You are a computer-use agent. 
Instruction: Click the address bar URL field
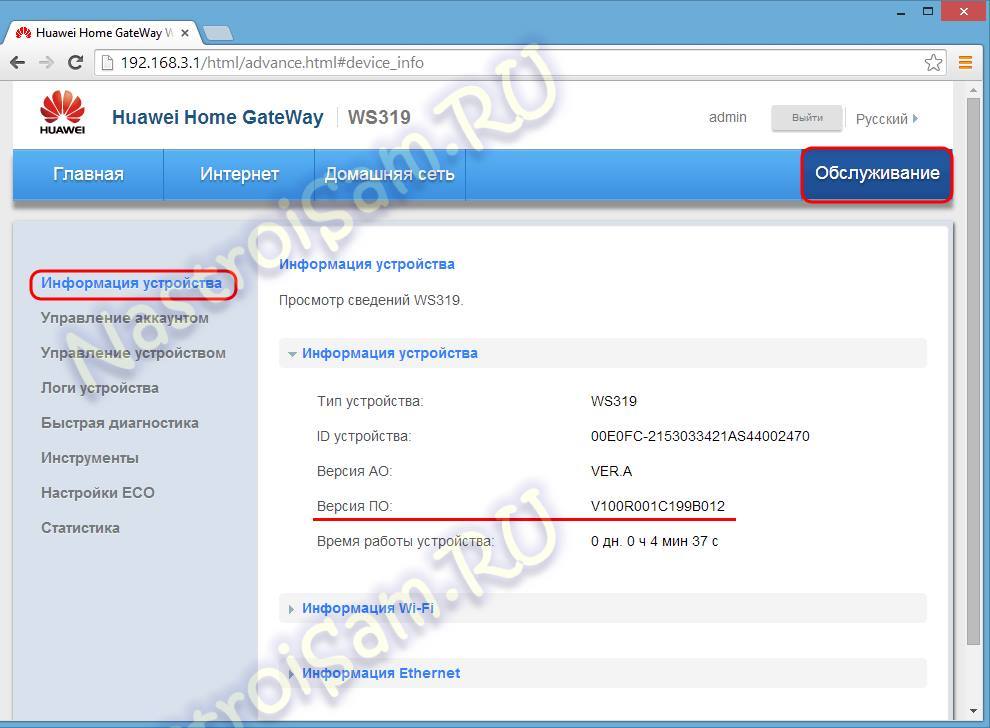coord(500,62)
